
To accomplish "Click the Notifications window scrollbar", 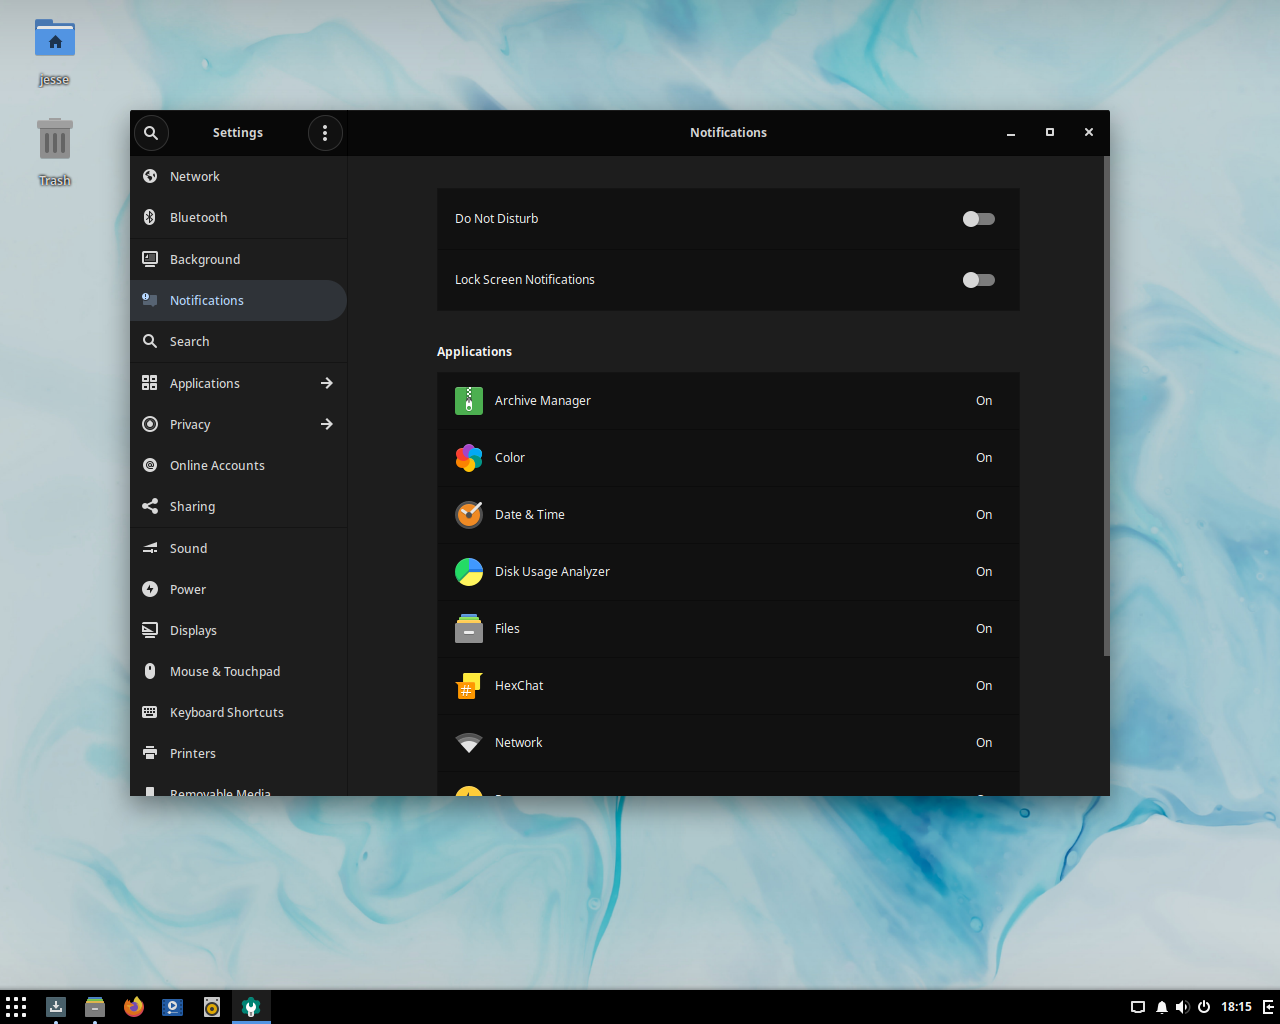I will pyautogui.click(x=1106, y=406).
